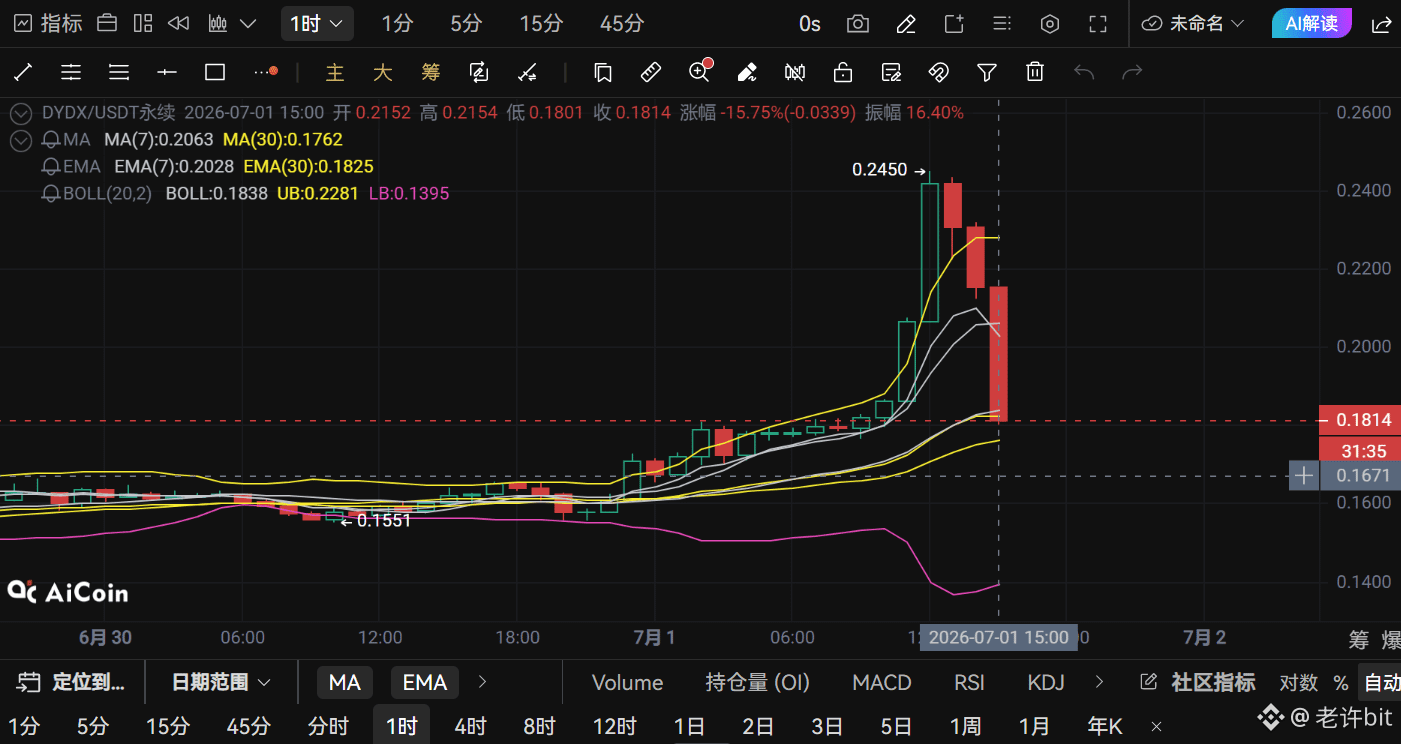This screenshot has height=744, width=1401.
Task: Toggle the 筹 button in drawing toolbar
Action: coord(431,72)
